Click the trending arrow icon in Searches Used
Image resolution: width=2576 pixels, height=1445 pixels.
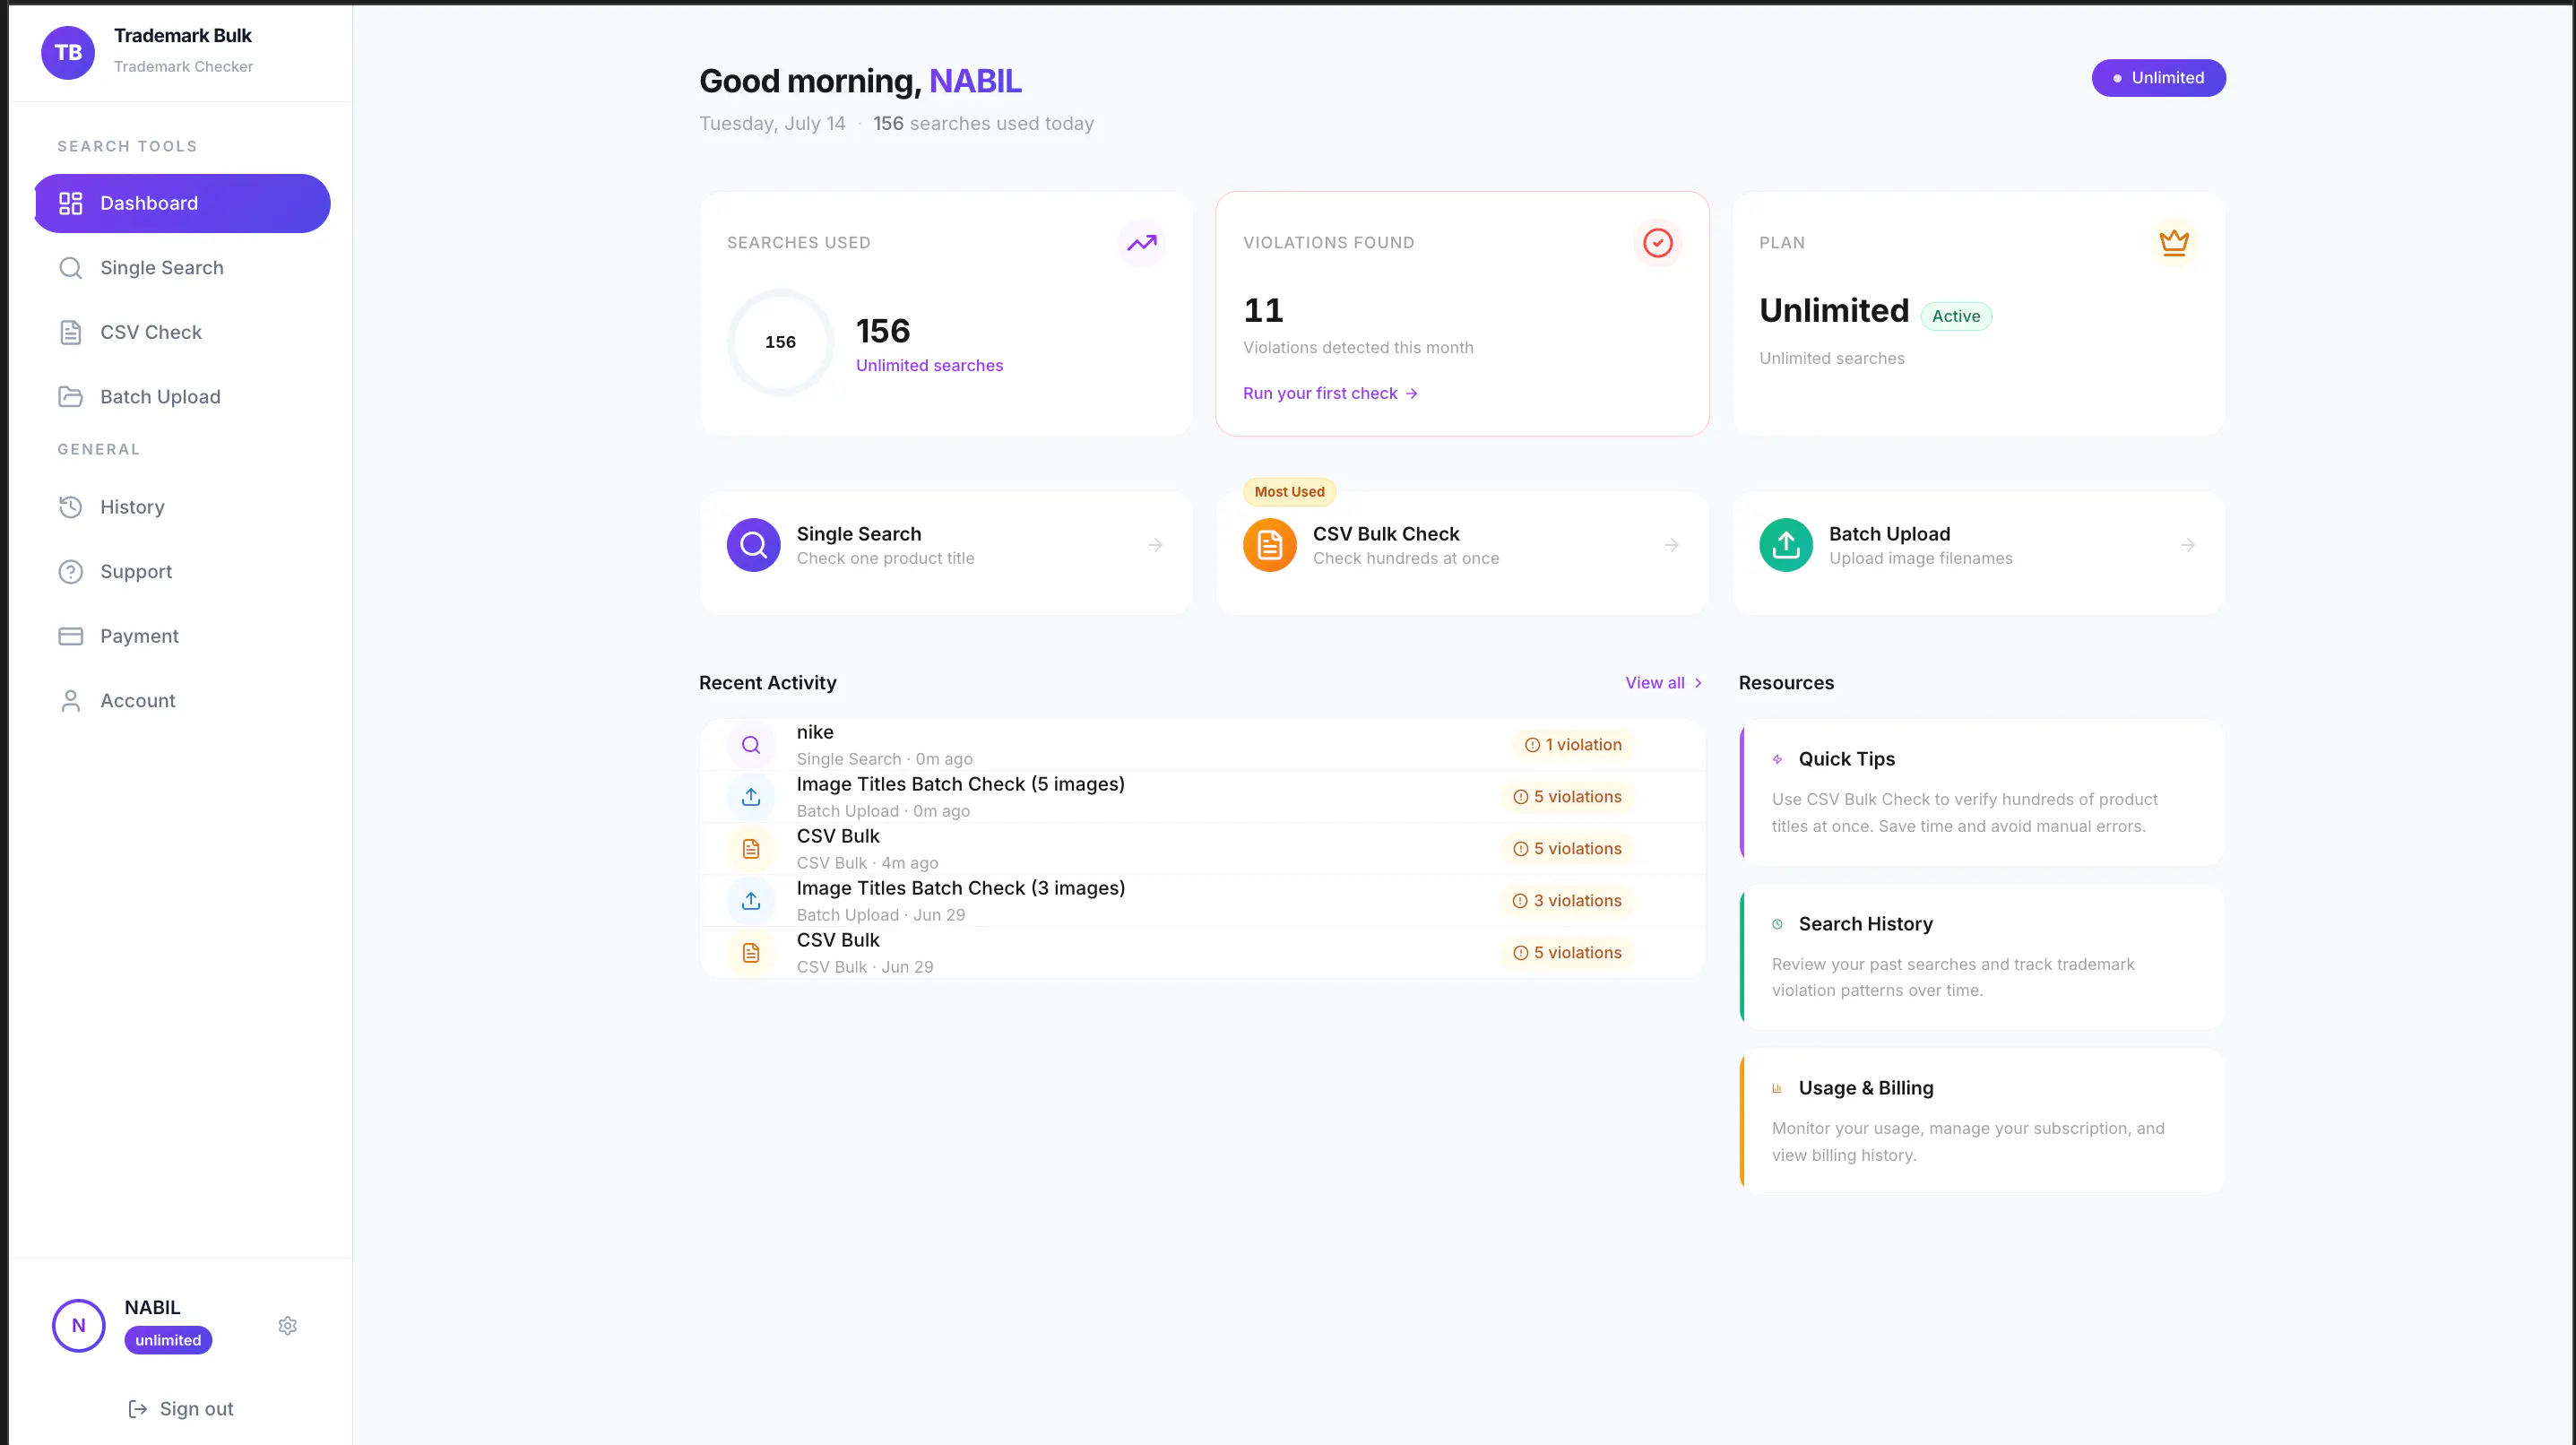coord(1142,243)
